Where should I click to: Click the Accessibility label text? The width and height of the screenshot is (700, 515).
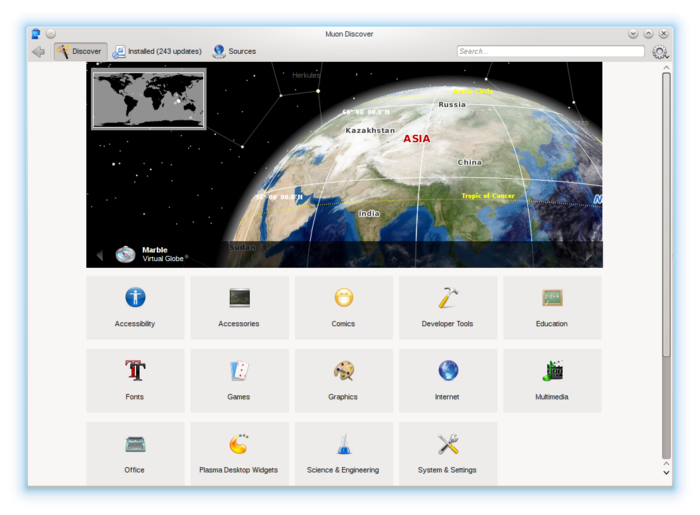(135, 324)
